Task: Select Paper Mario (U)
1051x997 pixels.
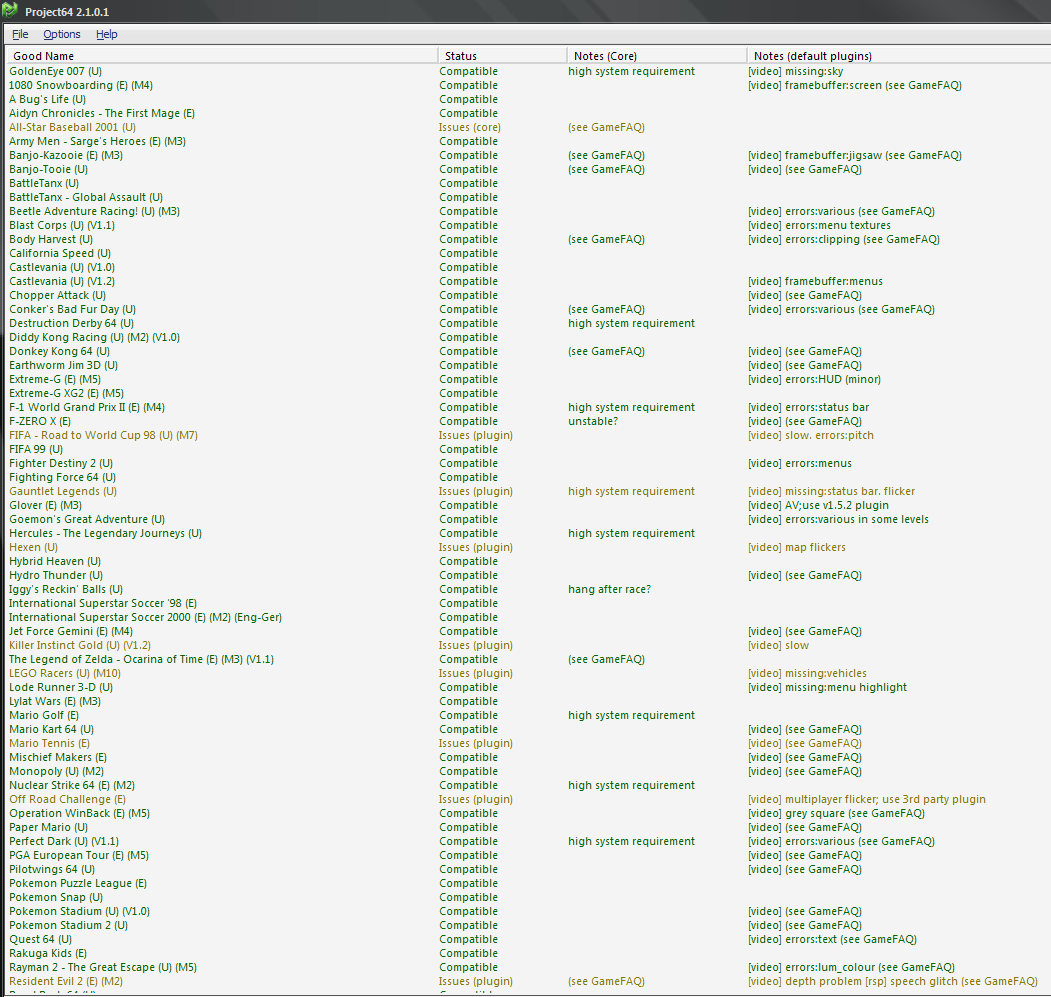Action: coord(48,827)
